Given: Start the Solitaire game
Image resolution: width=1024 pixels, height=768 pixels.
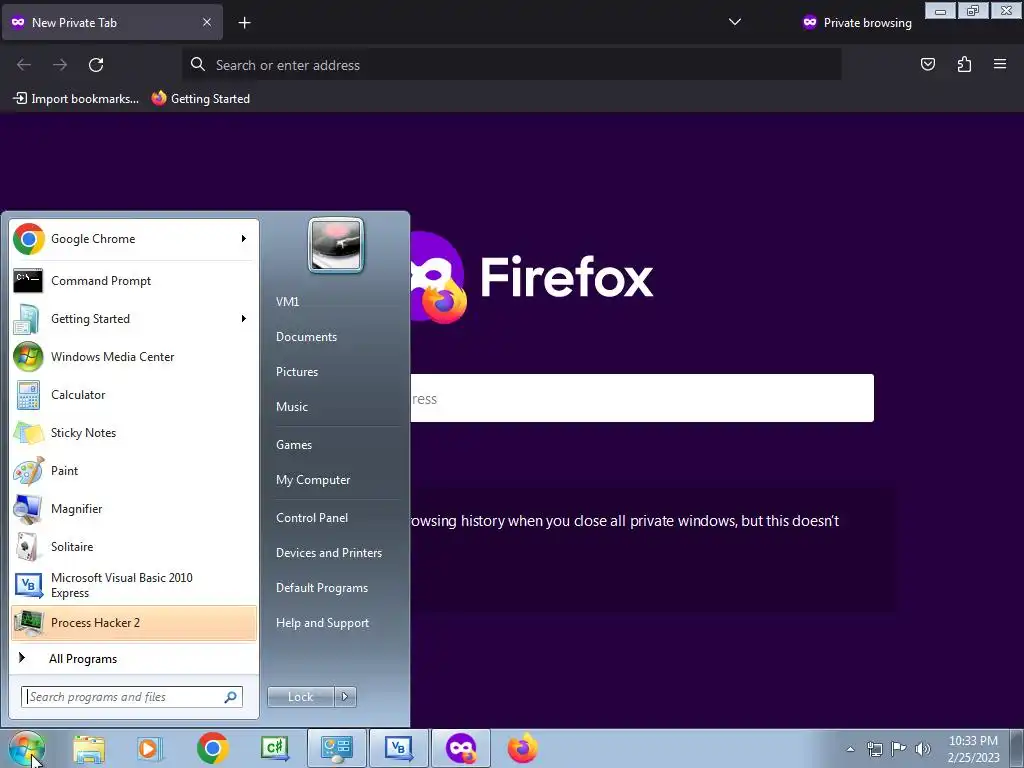Looking at the screenshot, I should 134,546.
